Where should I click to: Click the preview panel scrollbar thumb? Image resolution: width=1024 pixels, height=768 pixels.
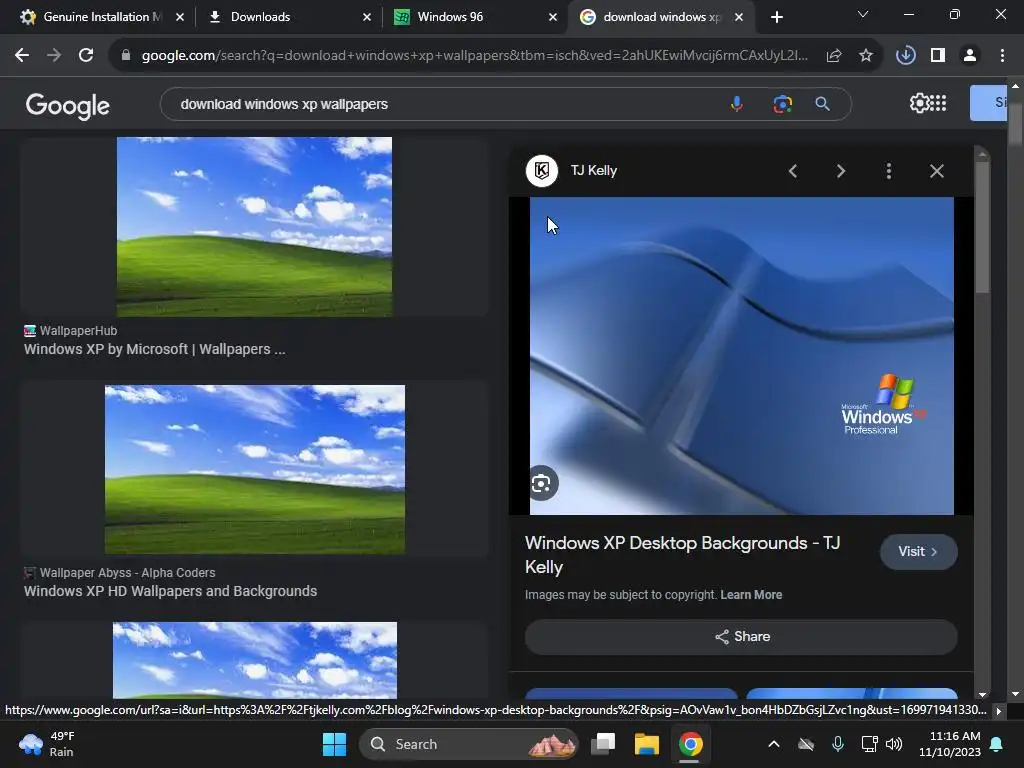coord(982,227)
